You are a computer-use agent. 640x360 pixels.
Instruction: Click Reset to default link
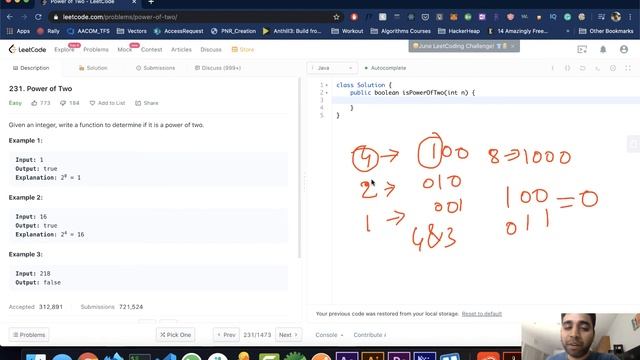coord(482,314)
